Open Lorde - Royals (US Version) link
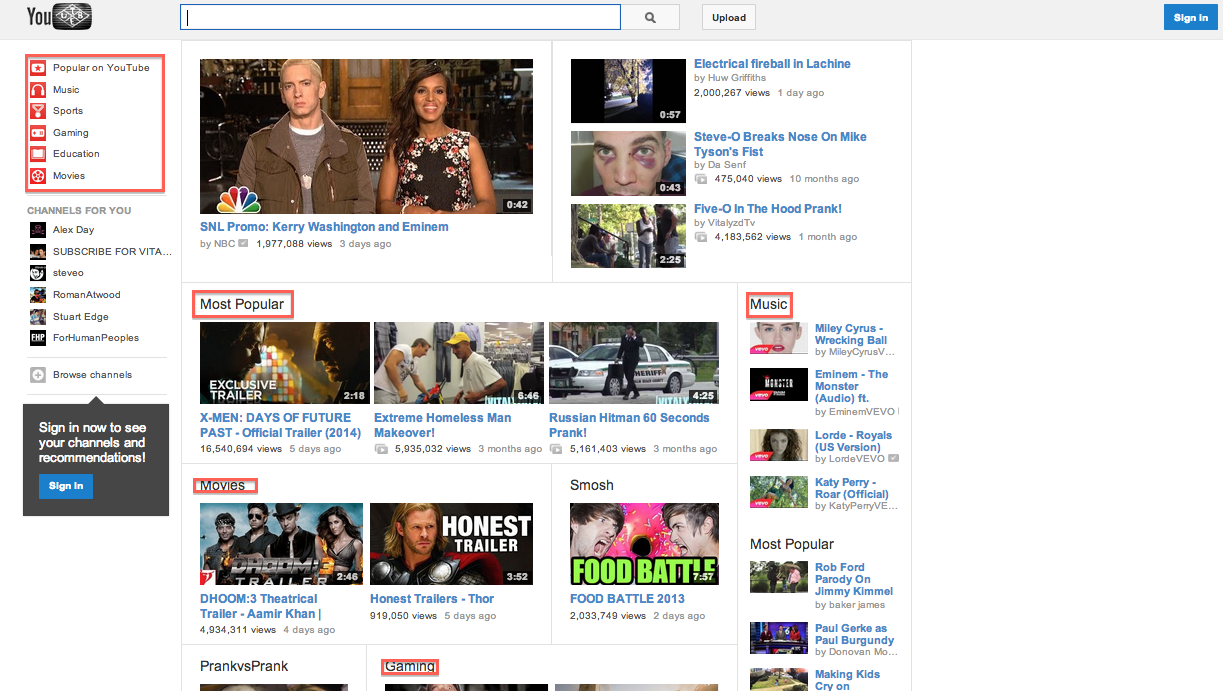Viewport: 1223px width, 691px height. [854, 441]
